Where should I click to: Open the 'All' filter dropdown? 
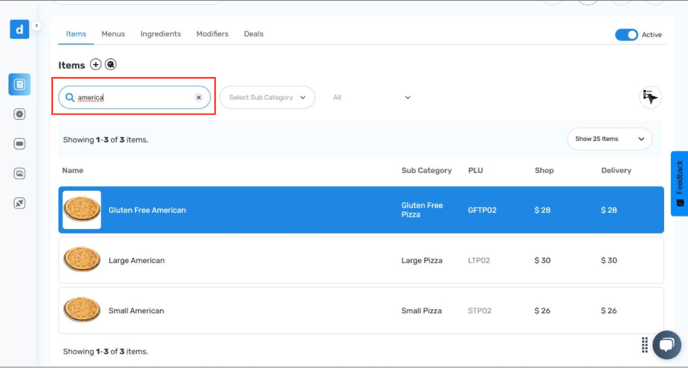371,97
